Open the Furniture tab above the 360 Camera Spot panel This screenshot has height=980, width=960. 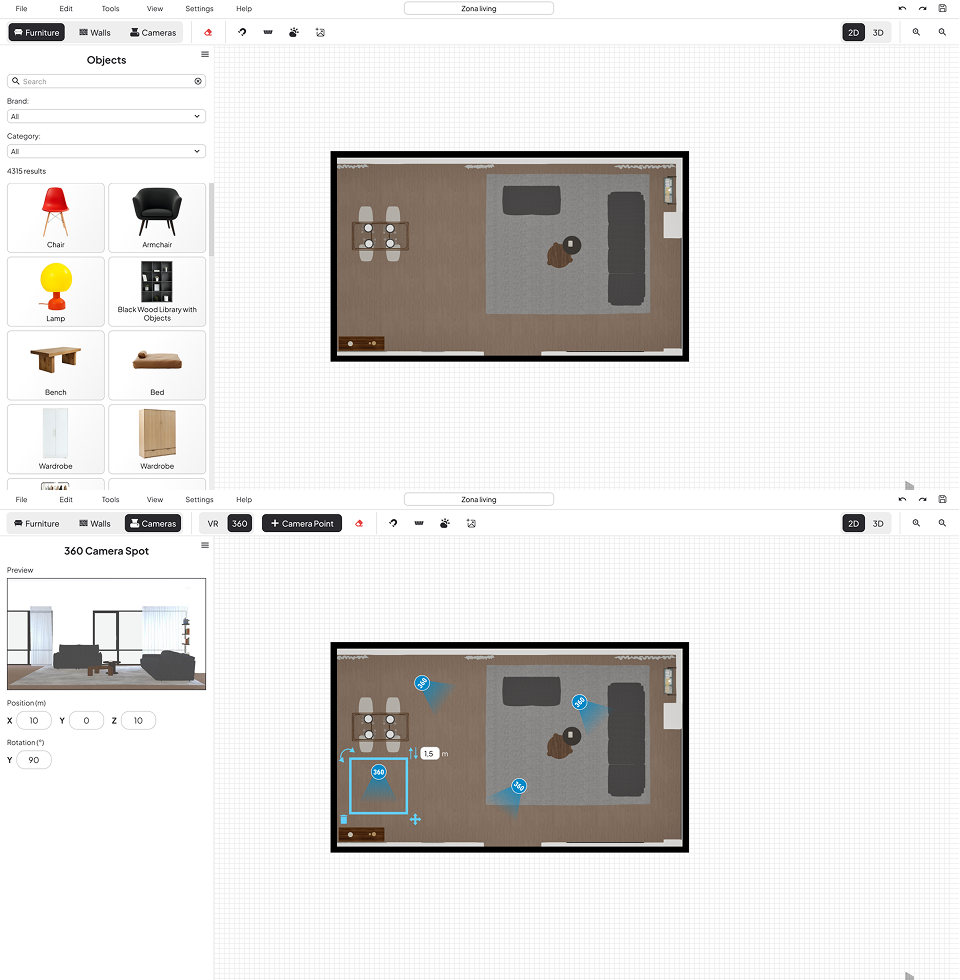click(x=36, y=523)
